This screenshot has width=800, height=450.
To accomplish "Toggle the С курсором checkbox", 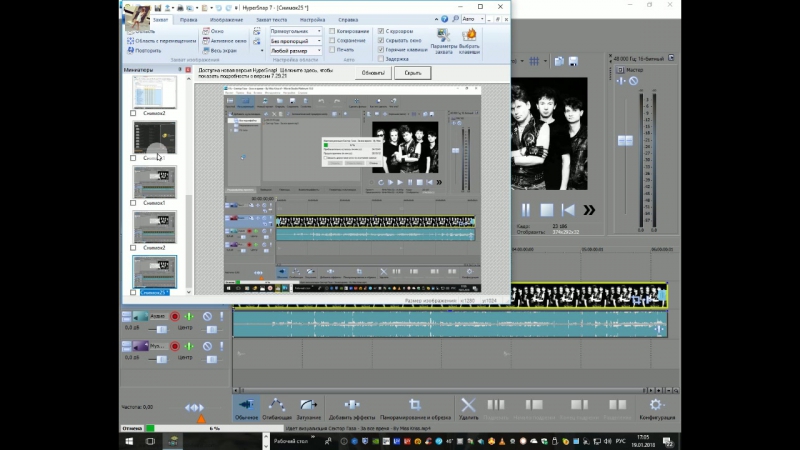I will [380, 31].
